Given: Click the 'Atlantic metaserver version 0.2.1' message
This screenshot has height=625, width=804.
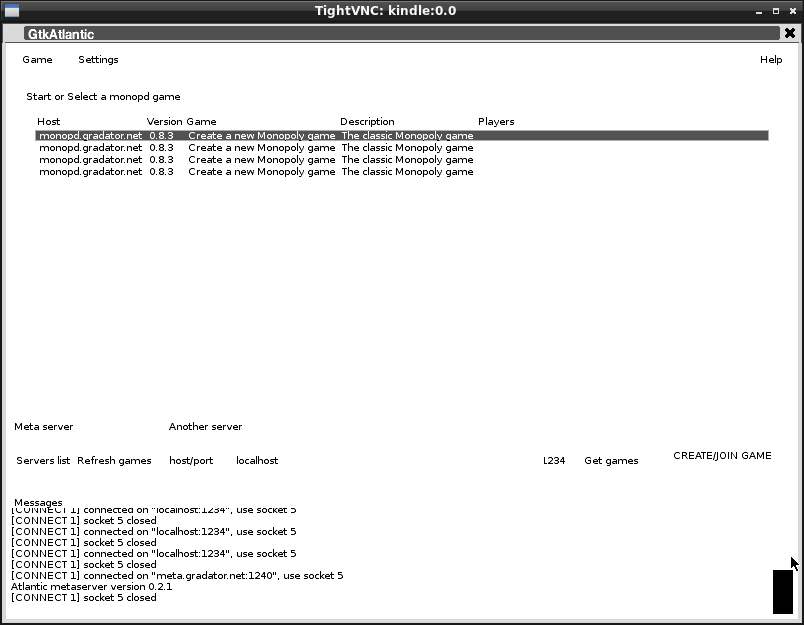Looking at the screenshot, I should click(x=92, y=587).
